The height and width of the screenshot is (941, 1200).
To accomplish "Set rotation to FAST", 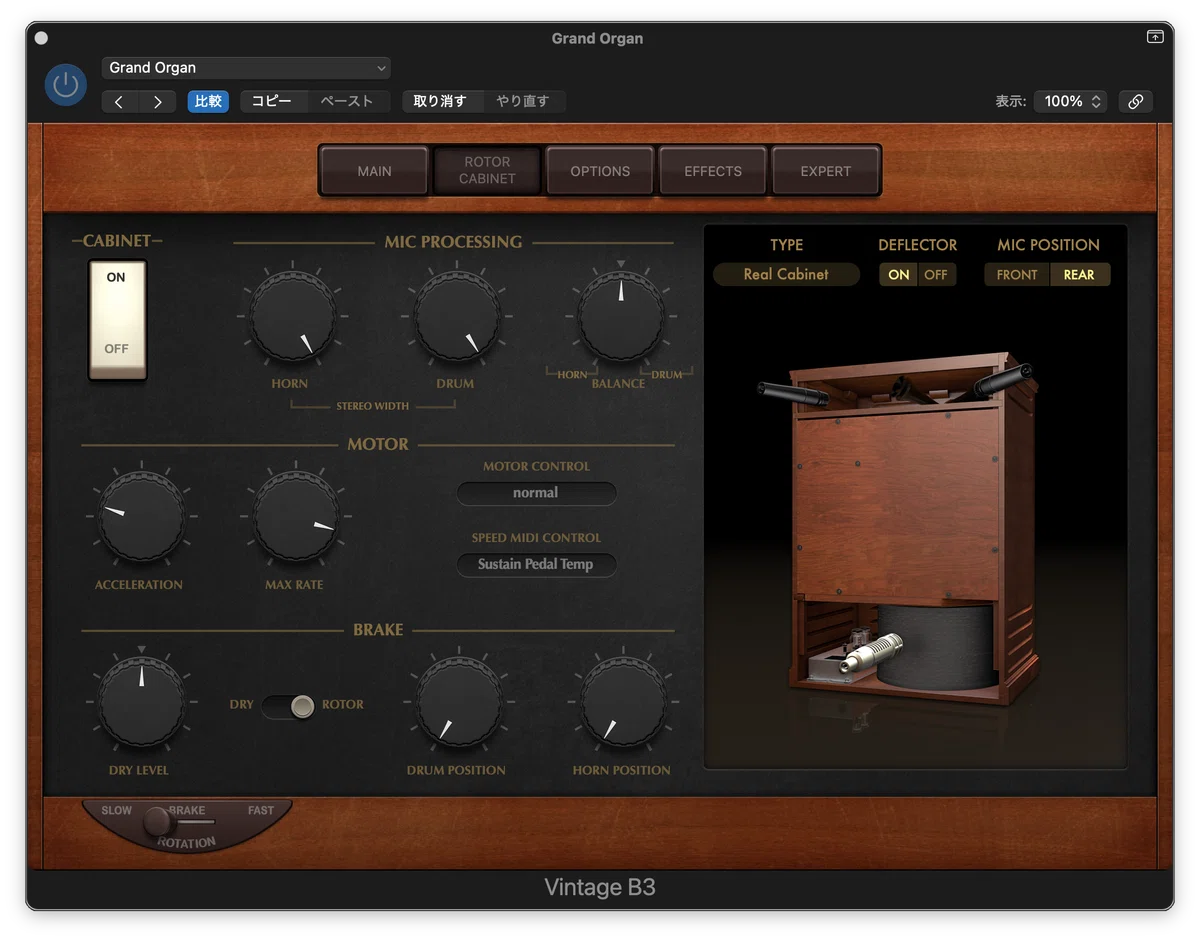I will 261,810.
